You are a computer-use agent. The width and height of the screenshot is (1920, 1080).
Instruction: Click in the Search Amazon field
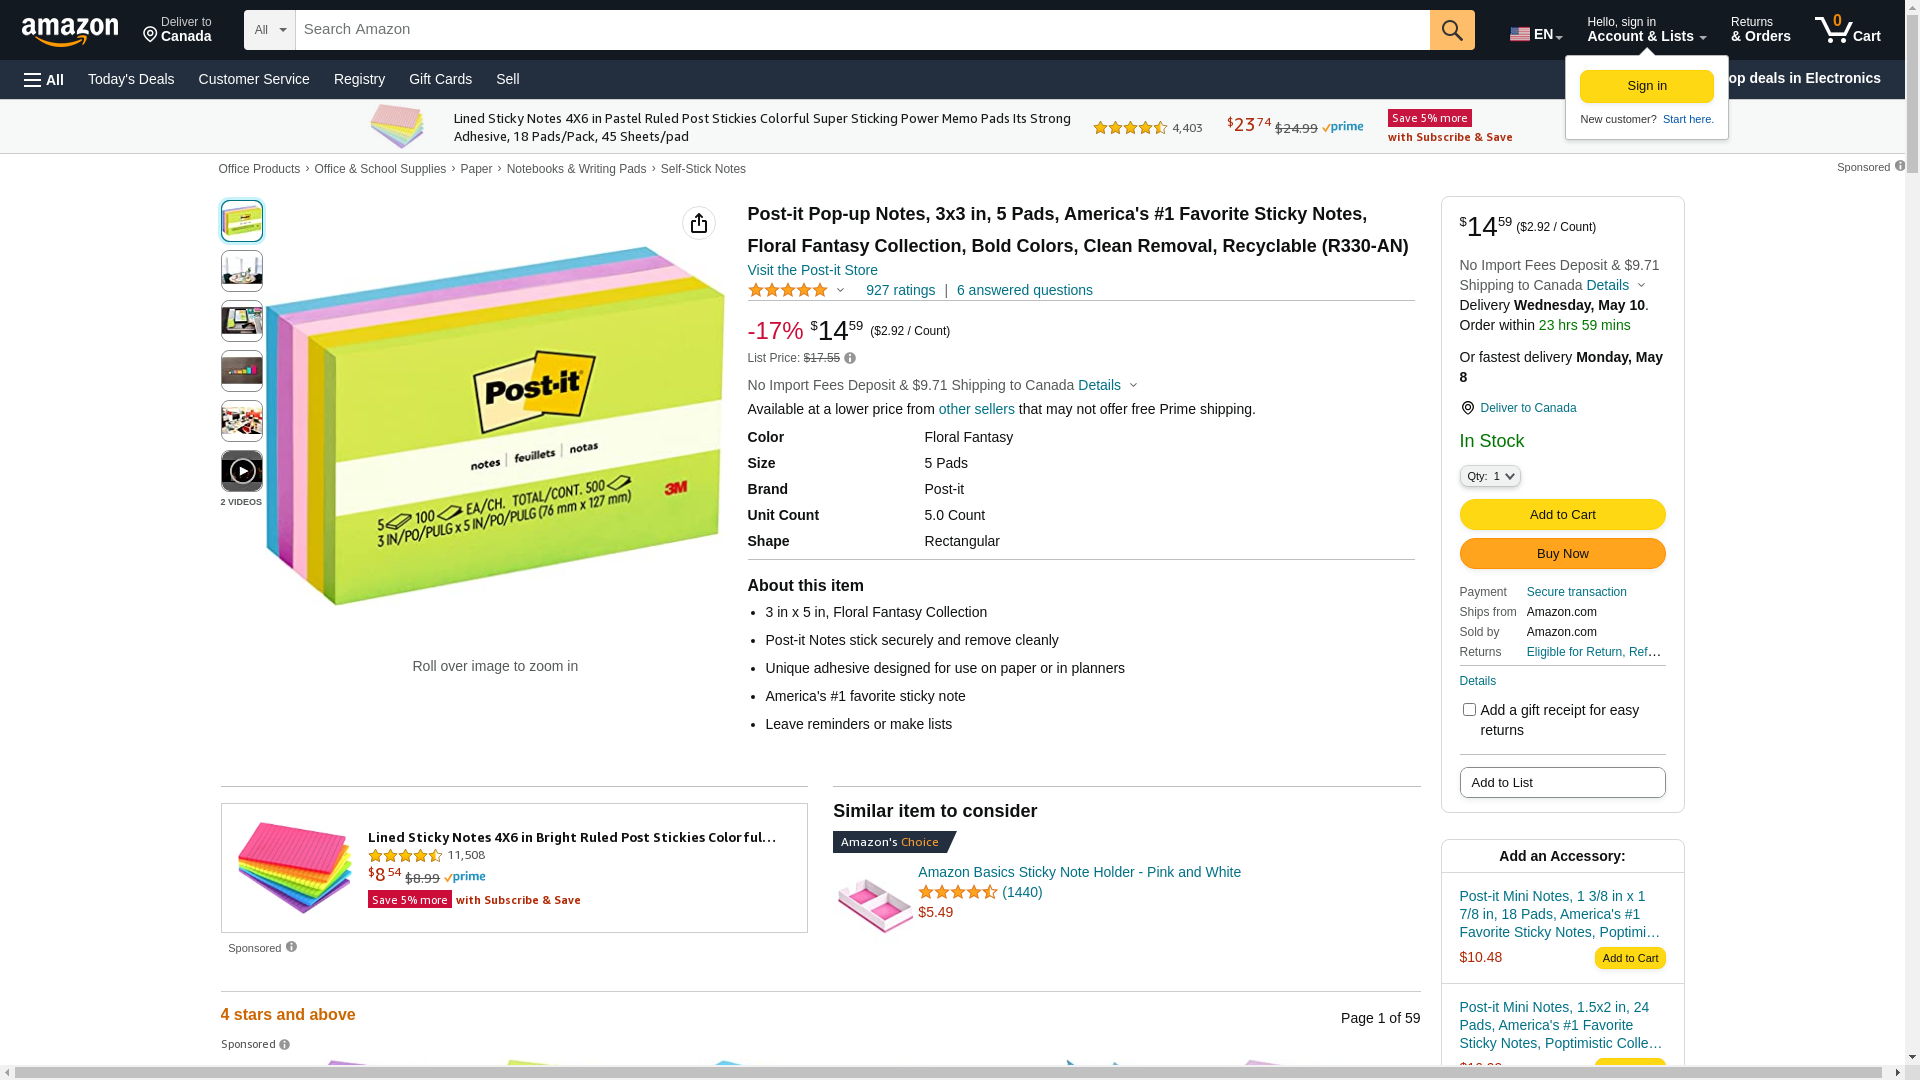(x=860, y=30)
